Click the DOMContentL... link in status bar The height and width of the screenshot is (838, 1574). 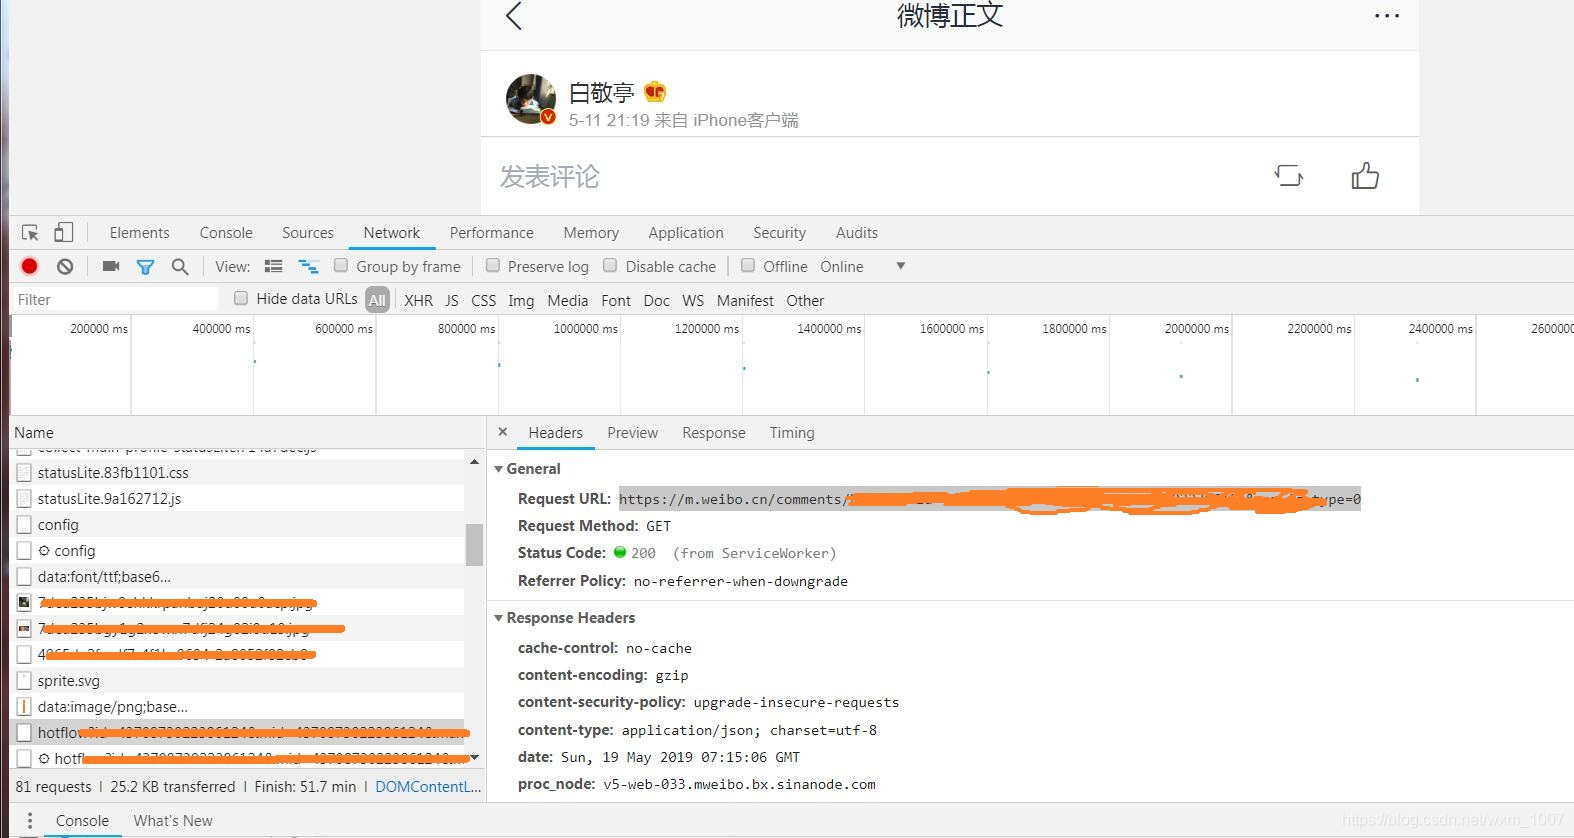[428, 787]
